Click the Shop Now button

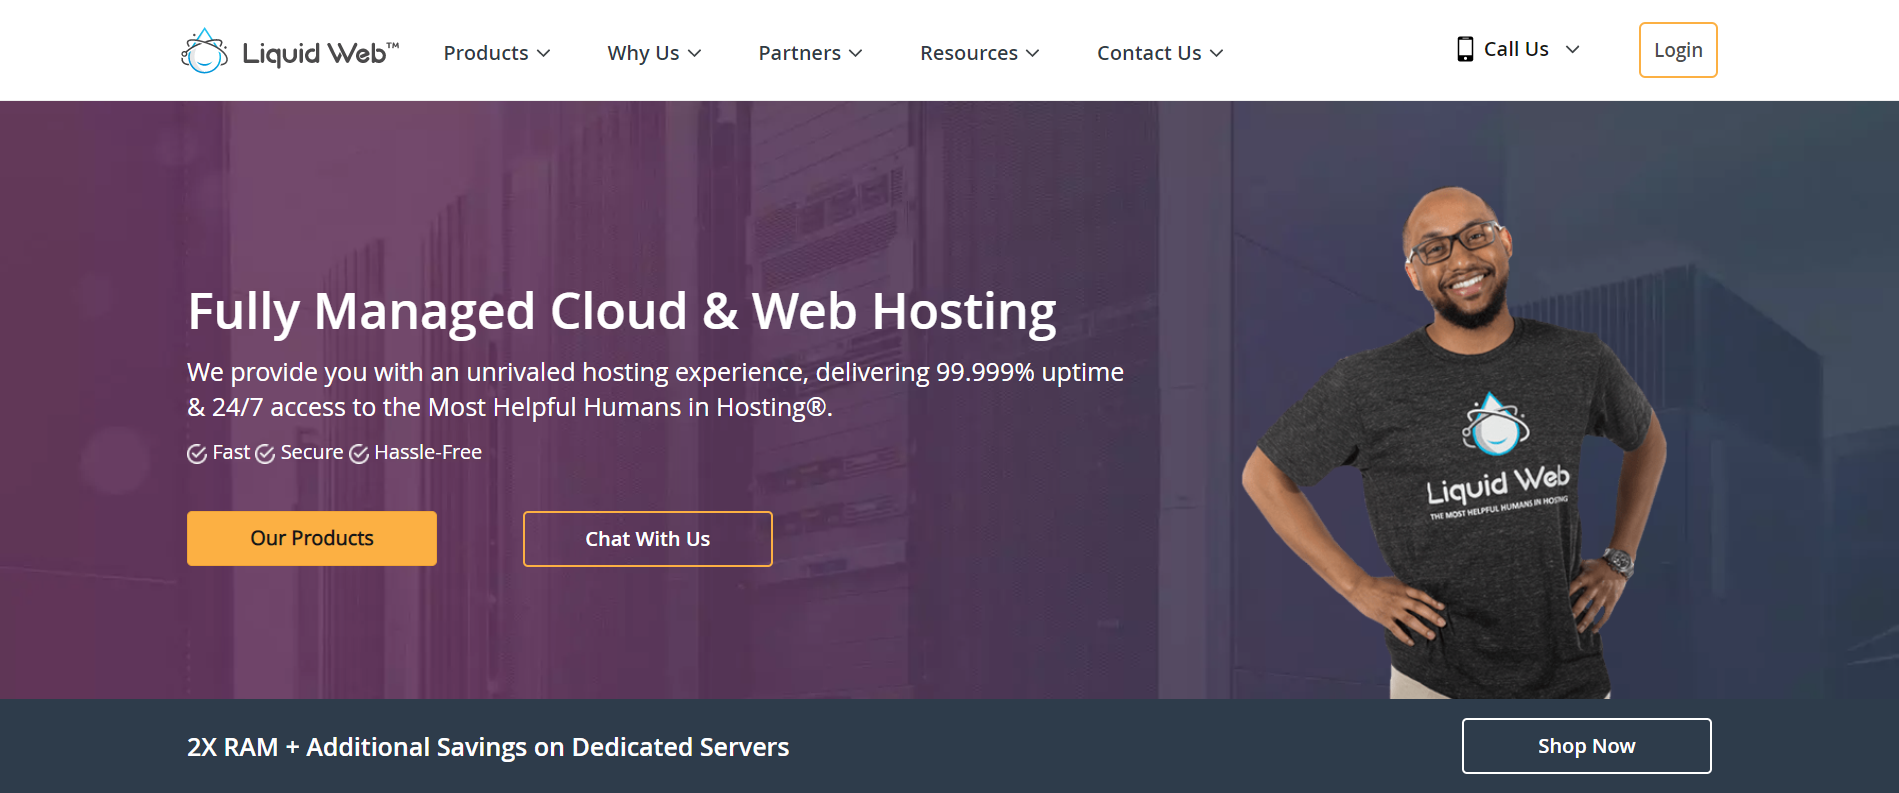point(1587,746)
